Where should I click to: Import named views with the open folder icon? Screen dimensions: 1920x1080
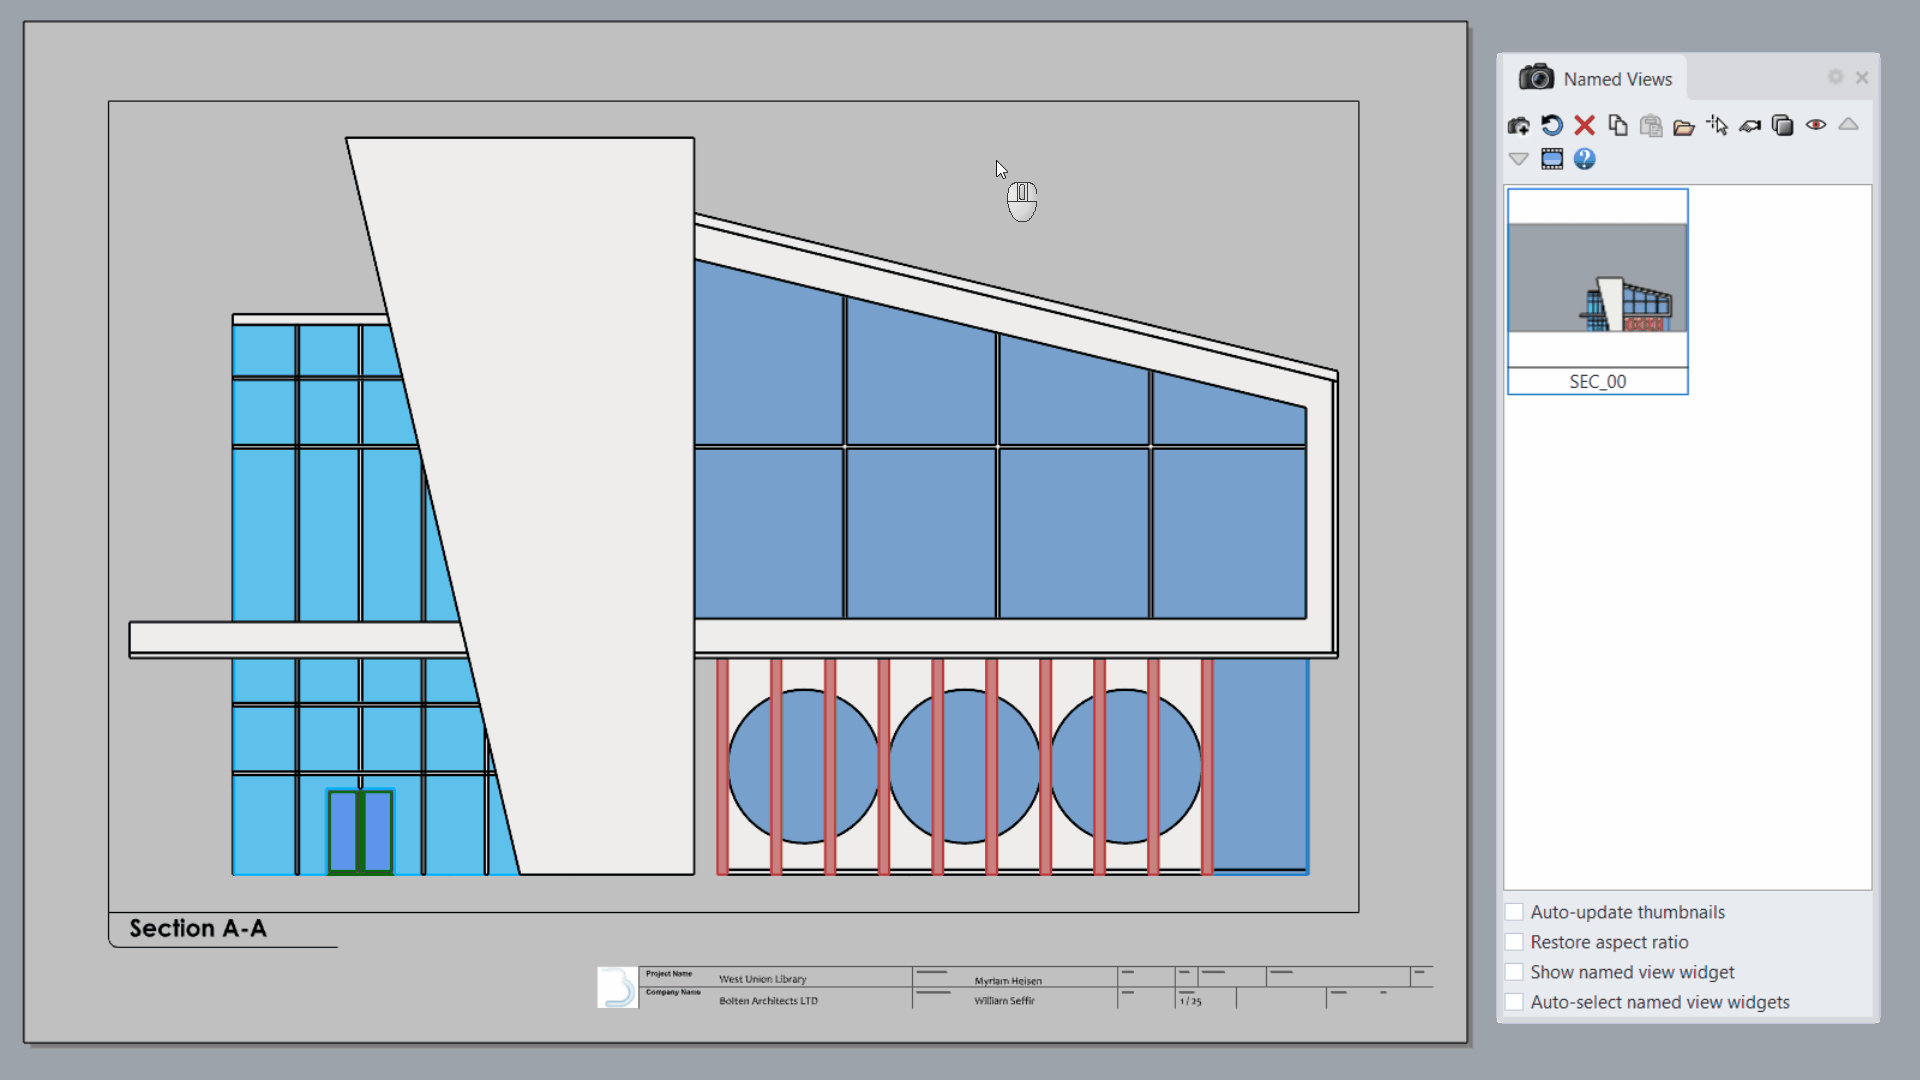1684,126
